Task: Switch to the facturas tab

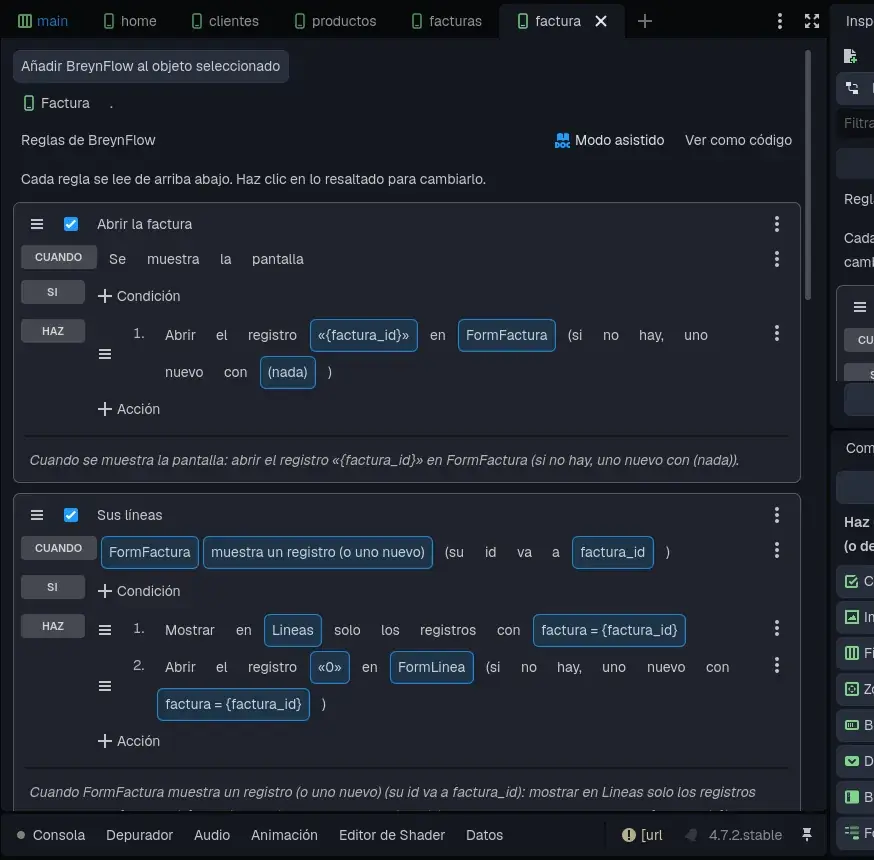Action: click(x=446, y=21)
